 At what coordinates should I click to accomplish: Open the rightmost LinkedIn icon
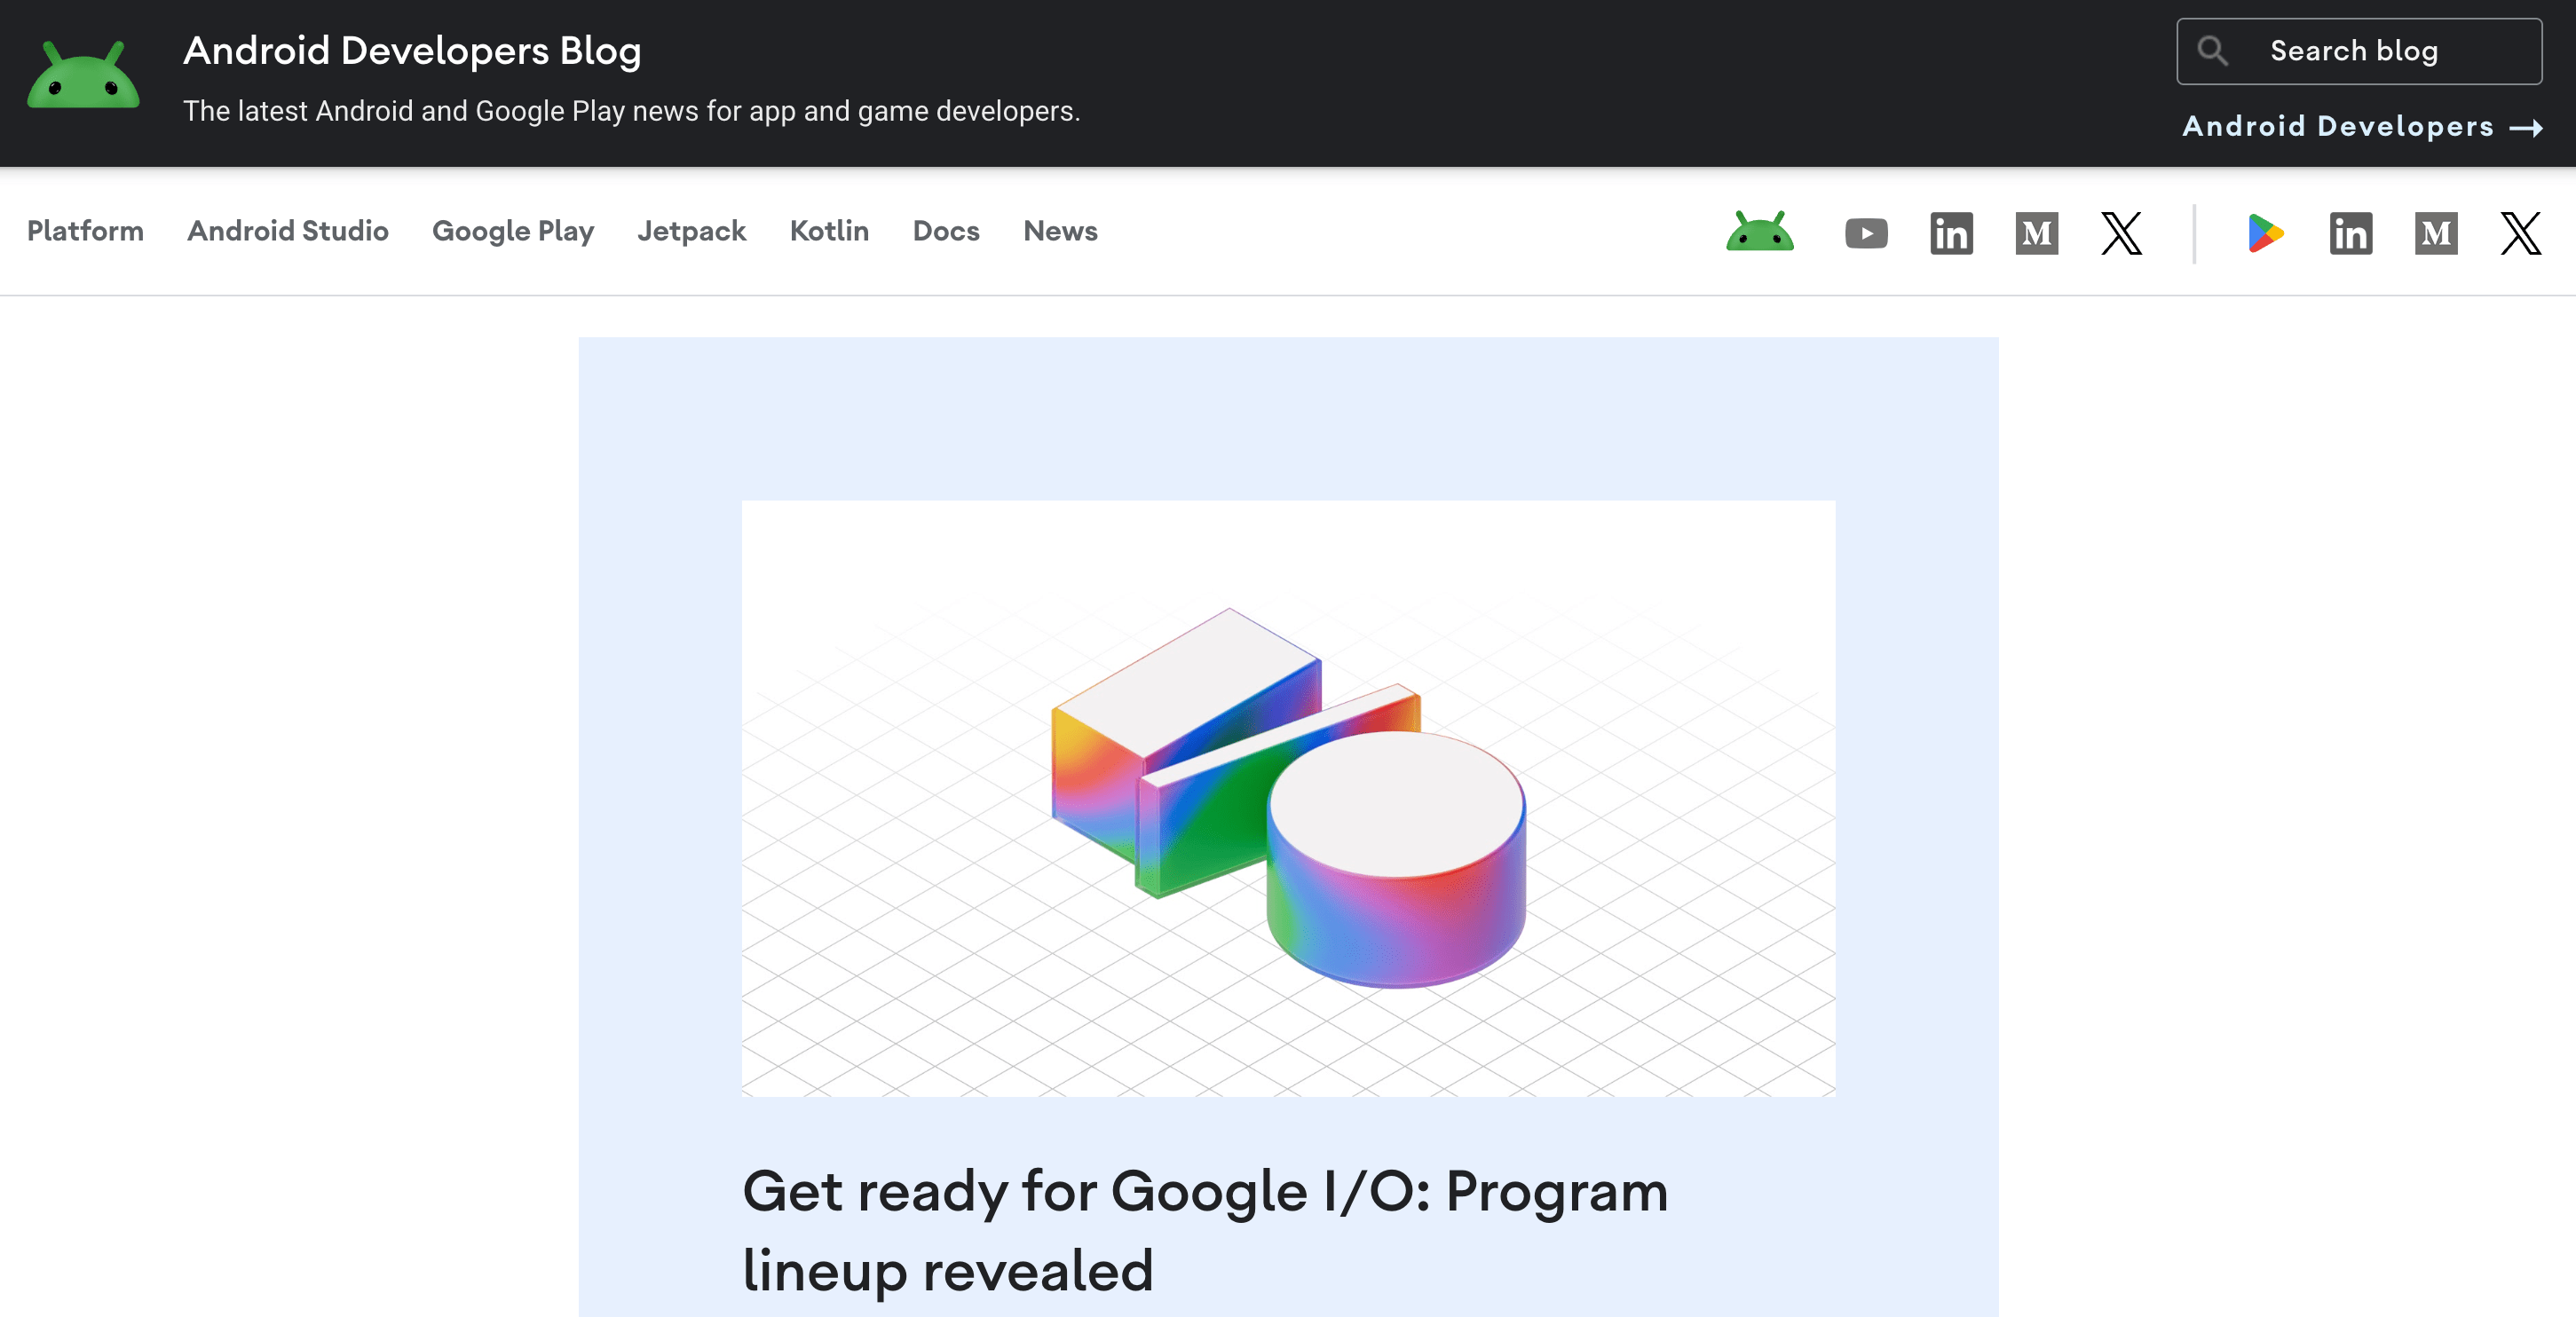pyautogui.click(x=2350, y=233)
